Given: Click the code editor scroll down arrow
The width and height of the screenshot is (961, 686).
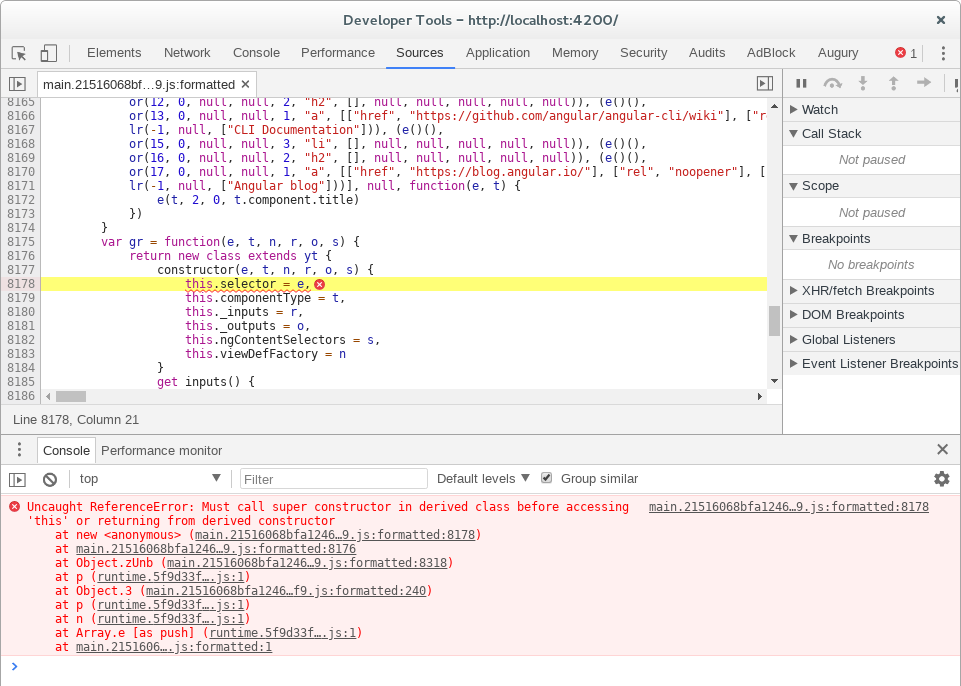Looking at the screenshot, I should click(774, 381).
